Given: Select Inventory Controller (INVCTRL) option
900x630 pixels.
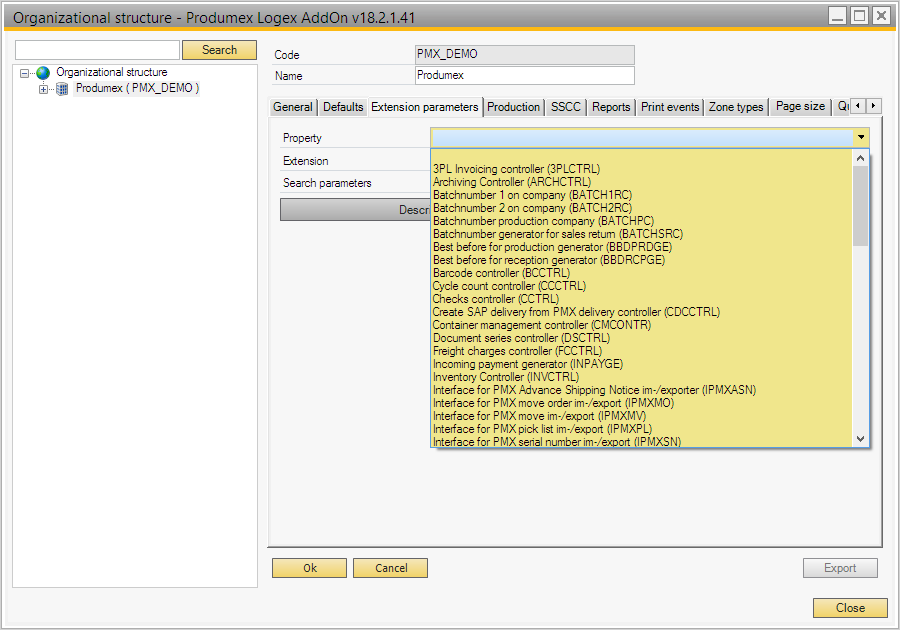Looking at the screenshot, I should click(x=505, y=377).
